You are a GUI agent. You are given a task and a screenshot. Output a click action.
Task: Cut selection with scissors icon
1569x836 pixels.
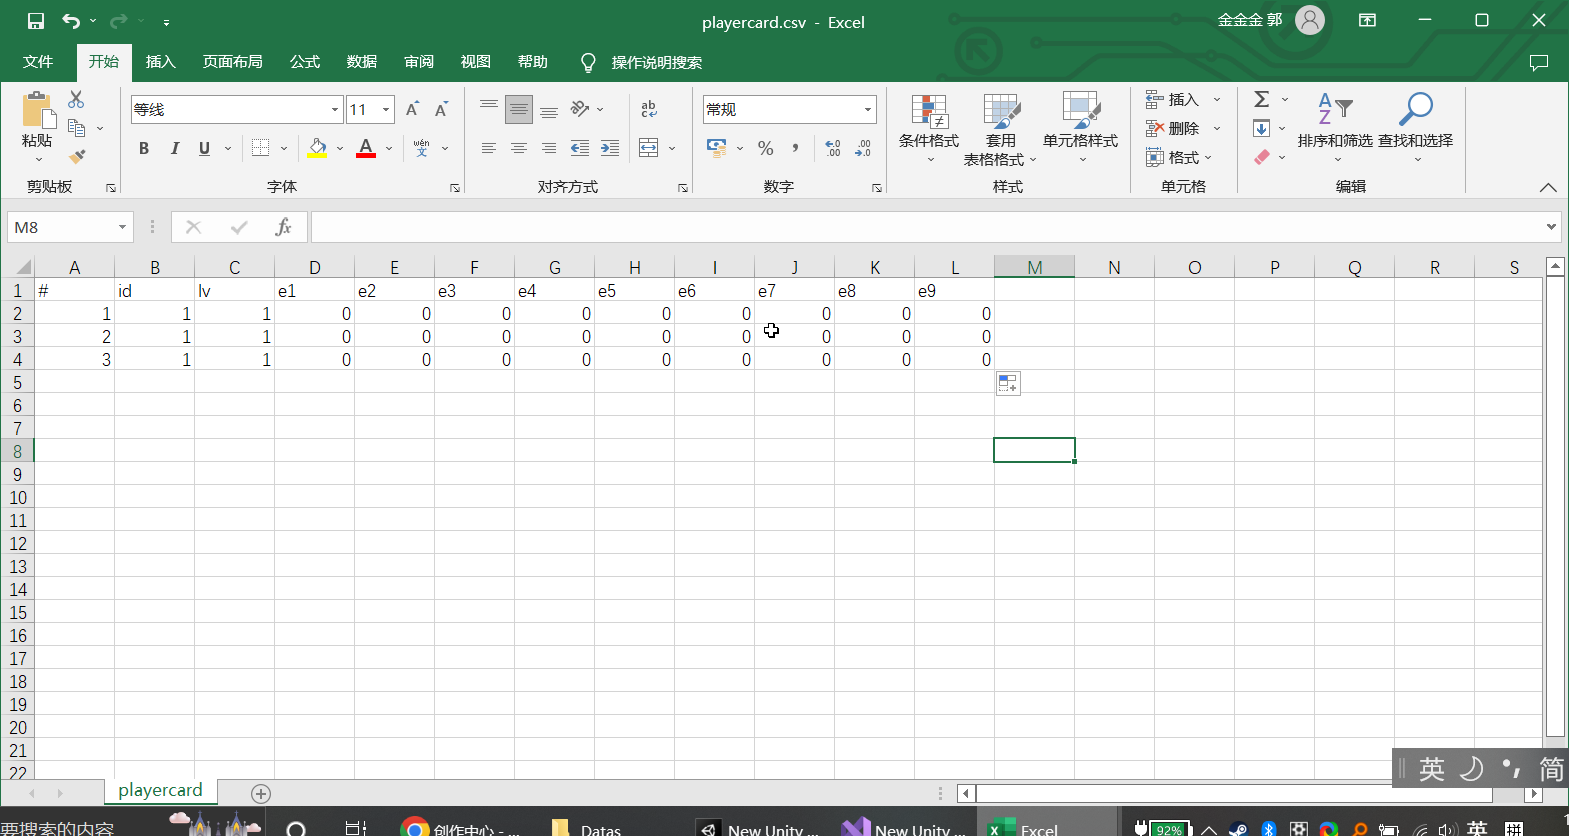(x=76, y=99)
